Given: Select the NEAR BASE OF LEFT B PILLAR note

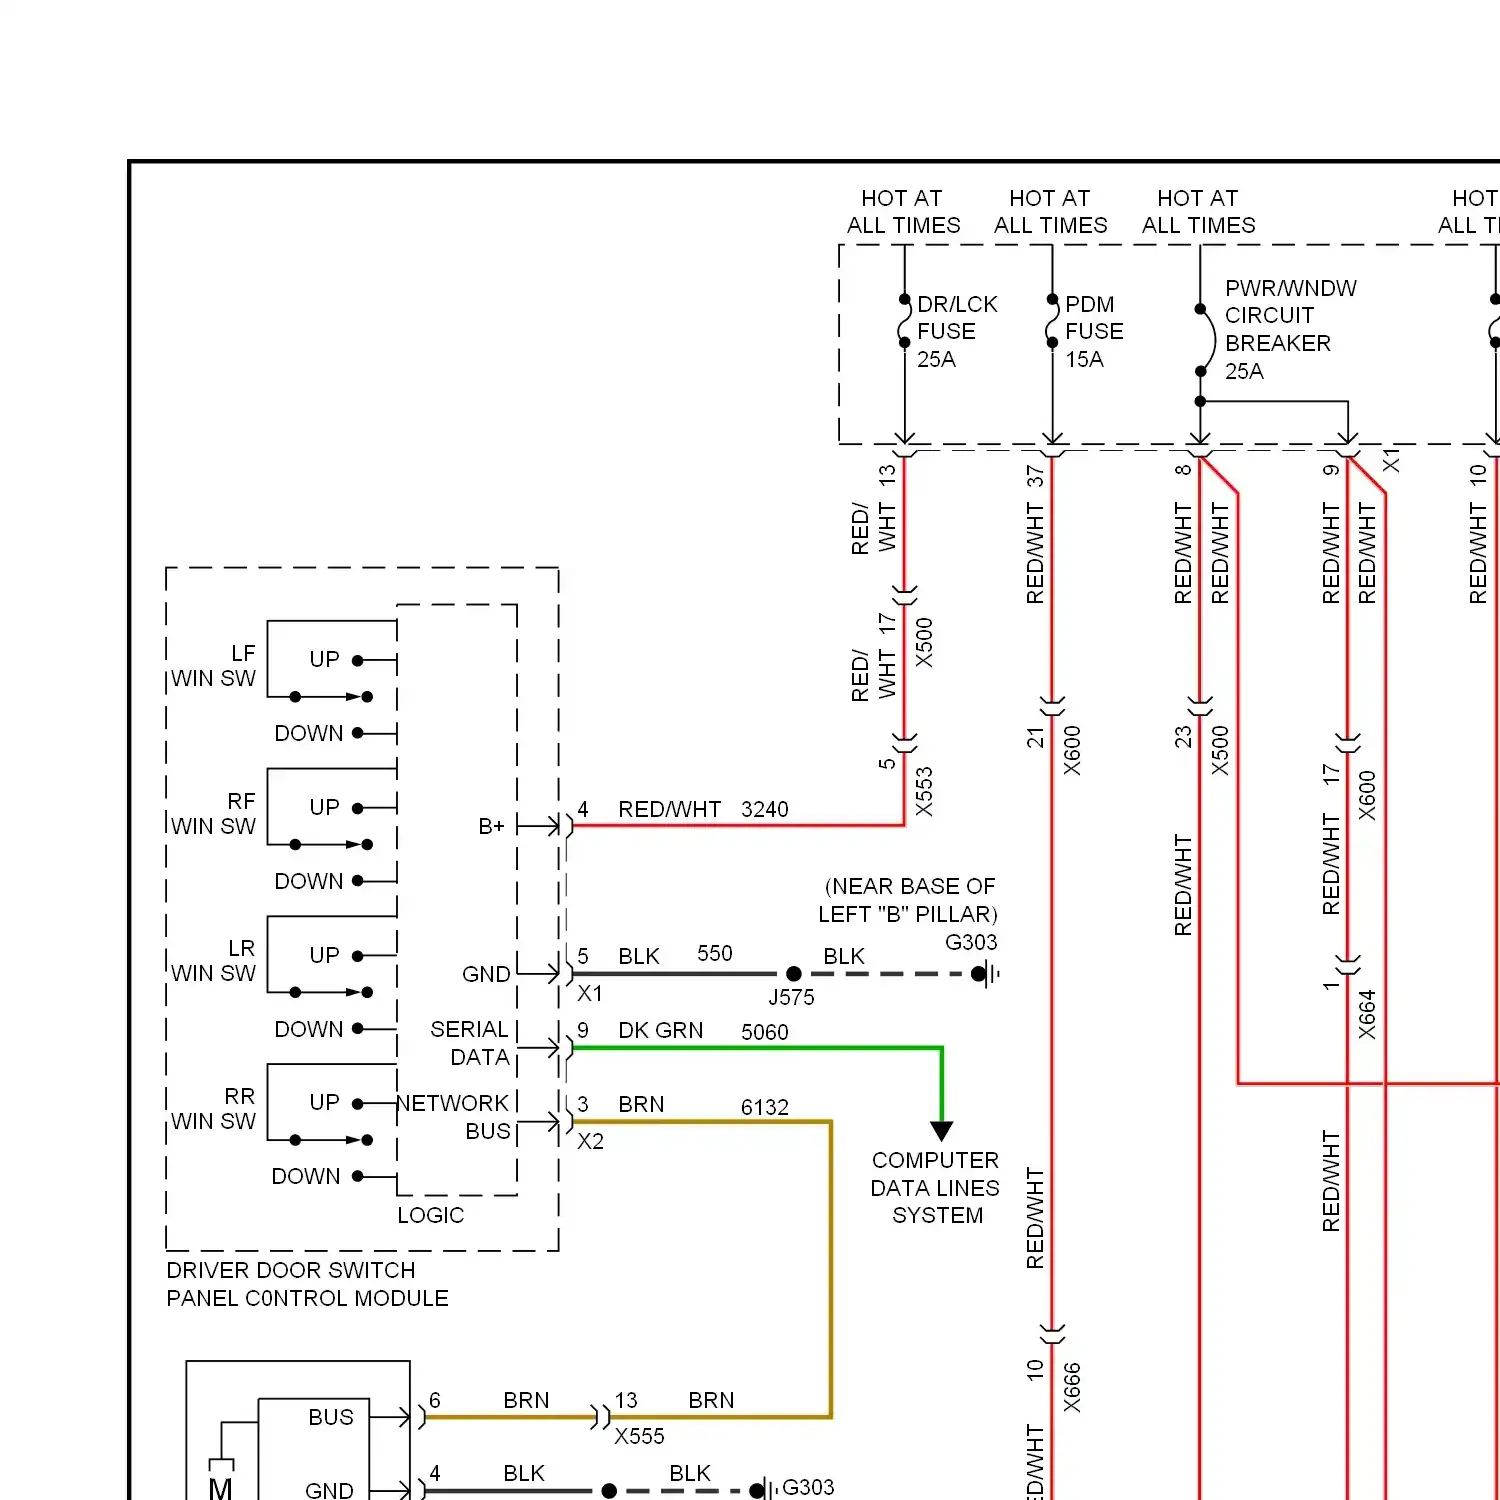Looking at the screenshot, I should coord(909,900).
